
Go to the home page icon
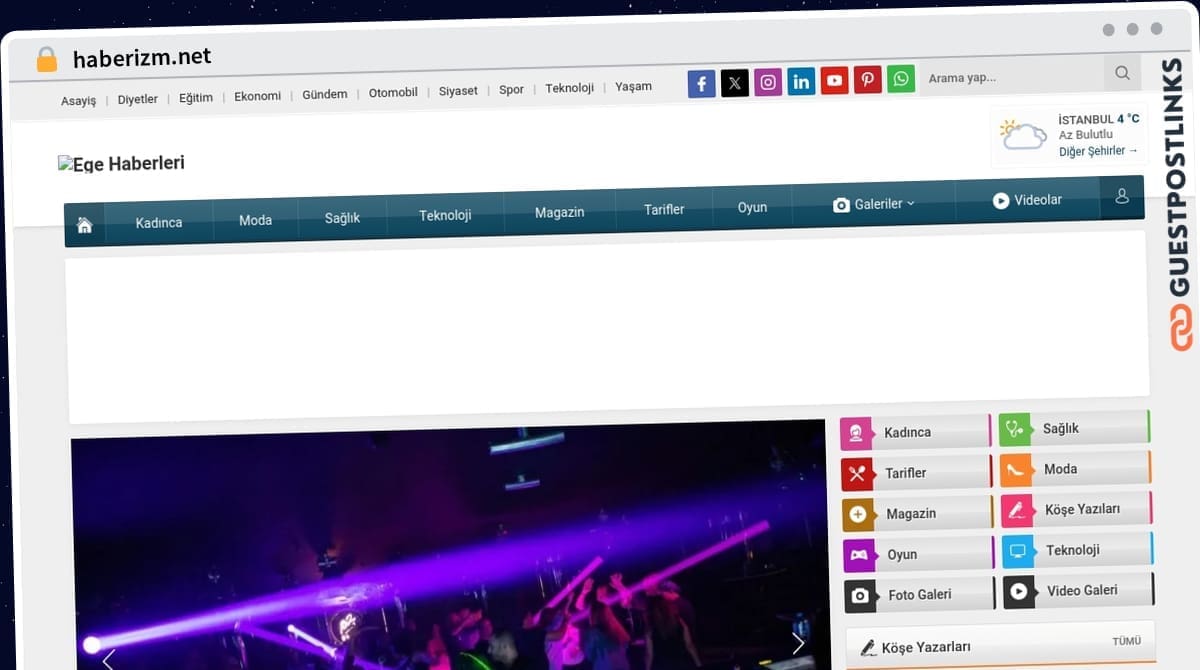85,226
